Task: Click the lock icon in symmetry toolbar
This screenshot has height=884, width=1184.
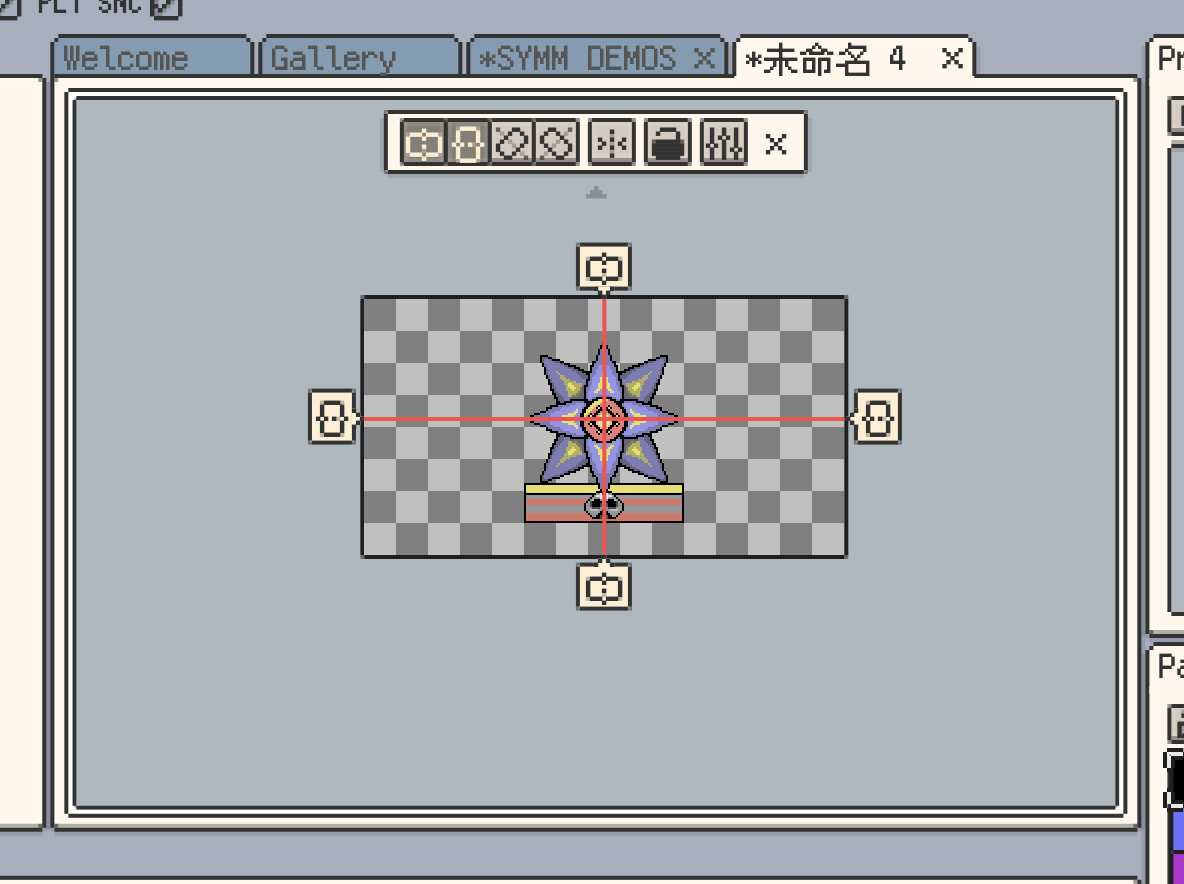Action: (x=667, y=144)
